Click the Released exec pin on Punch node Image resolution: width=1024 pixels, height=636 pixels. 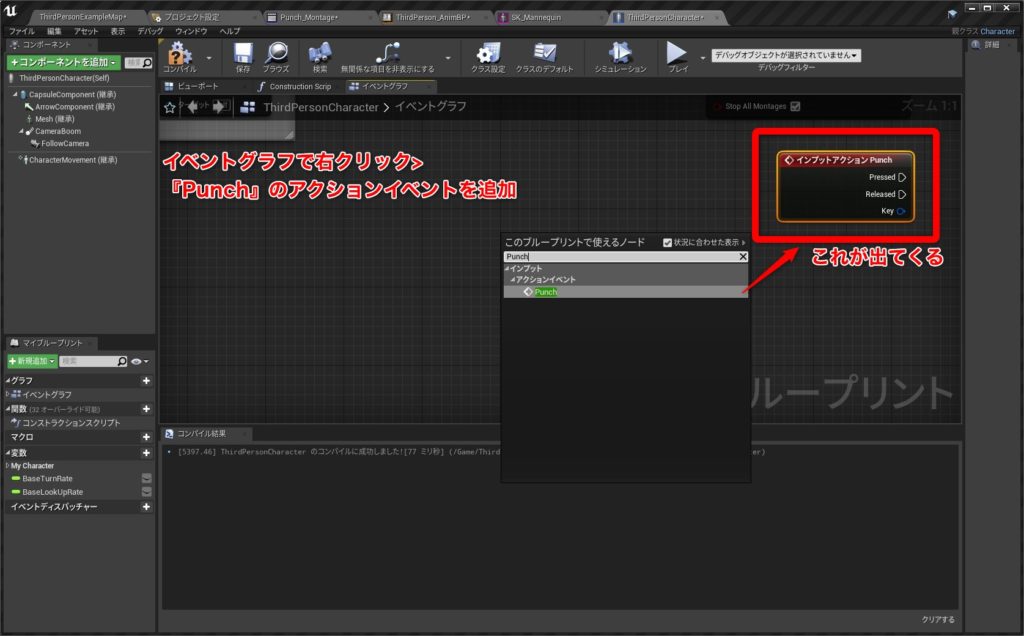902,194
